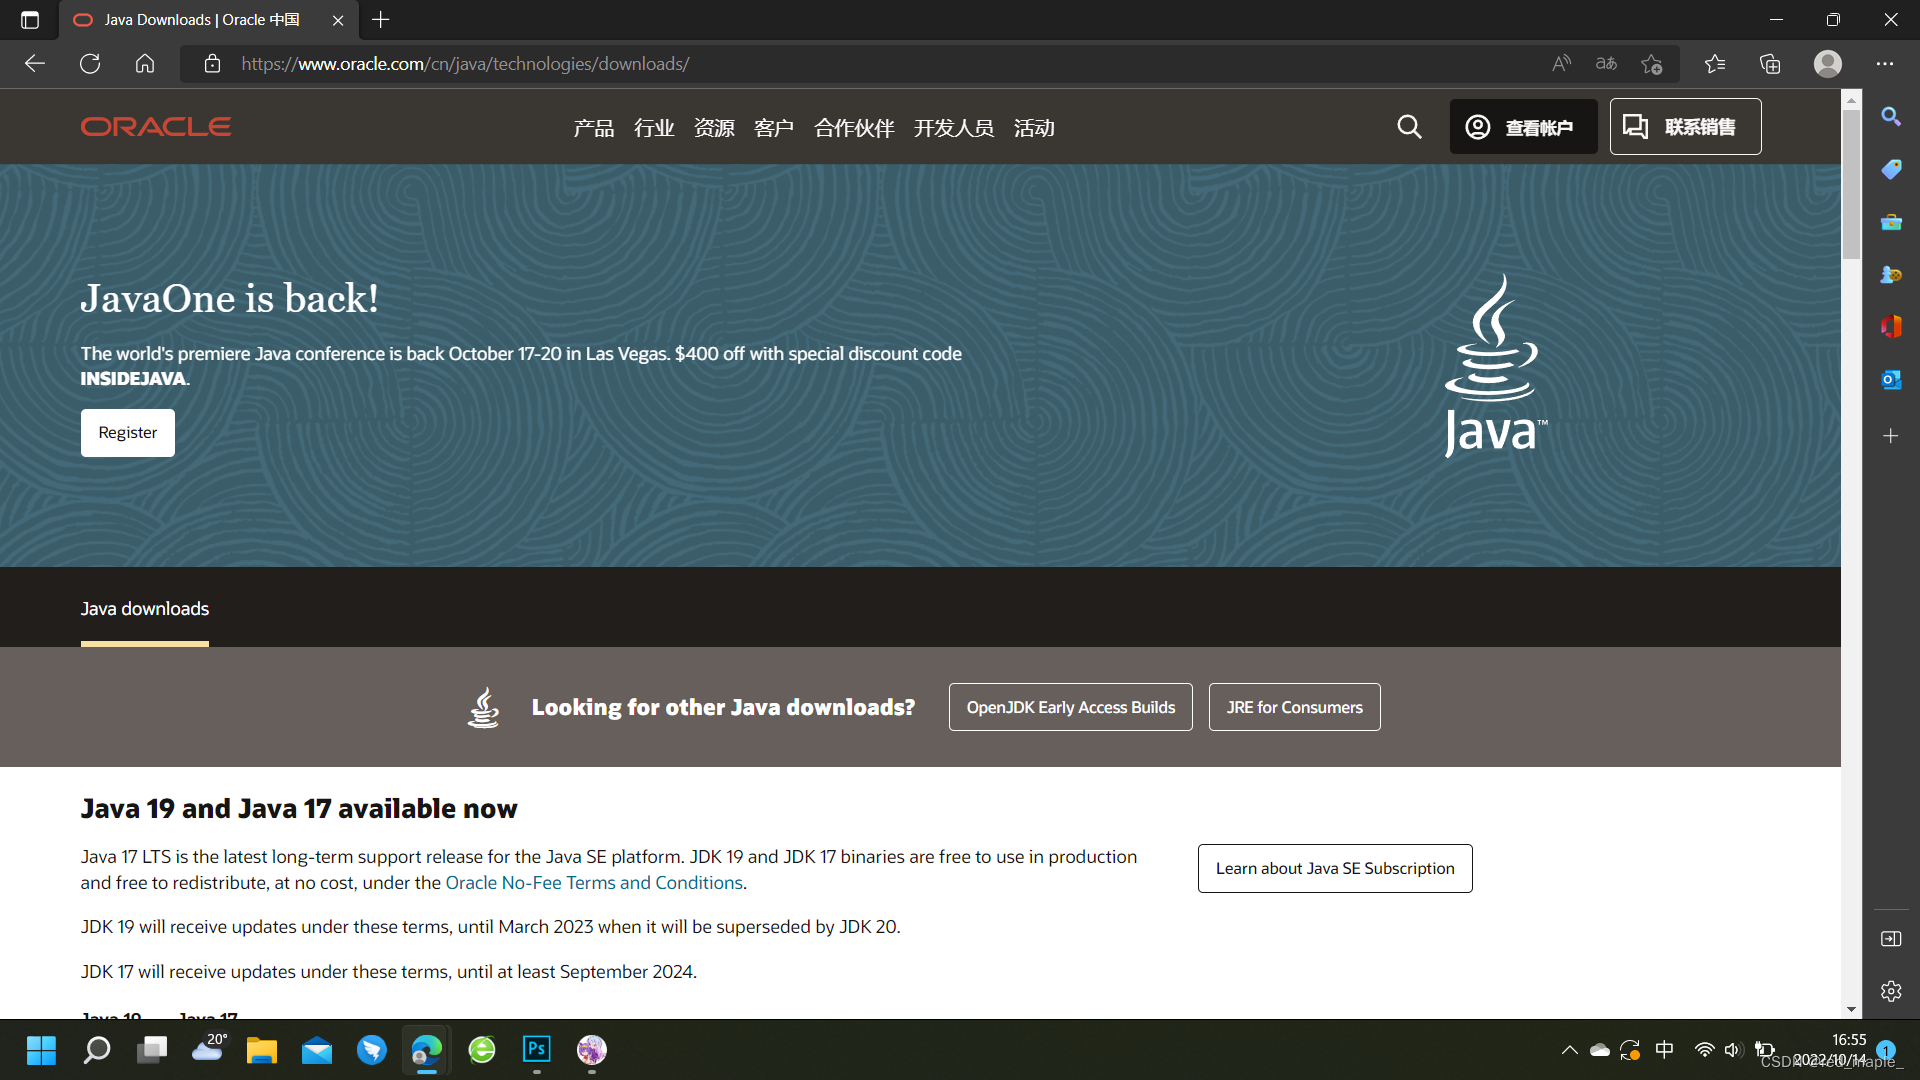Image resolution: width=1920 pixels, height=1080 pixels.
Task: Open the Edge sidebar Outlook icon
Action: coord(1890,380)
